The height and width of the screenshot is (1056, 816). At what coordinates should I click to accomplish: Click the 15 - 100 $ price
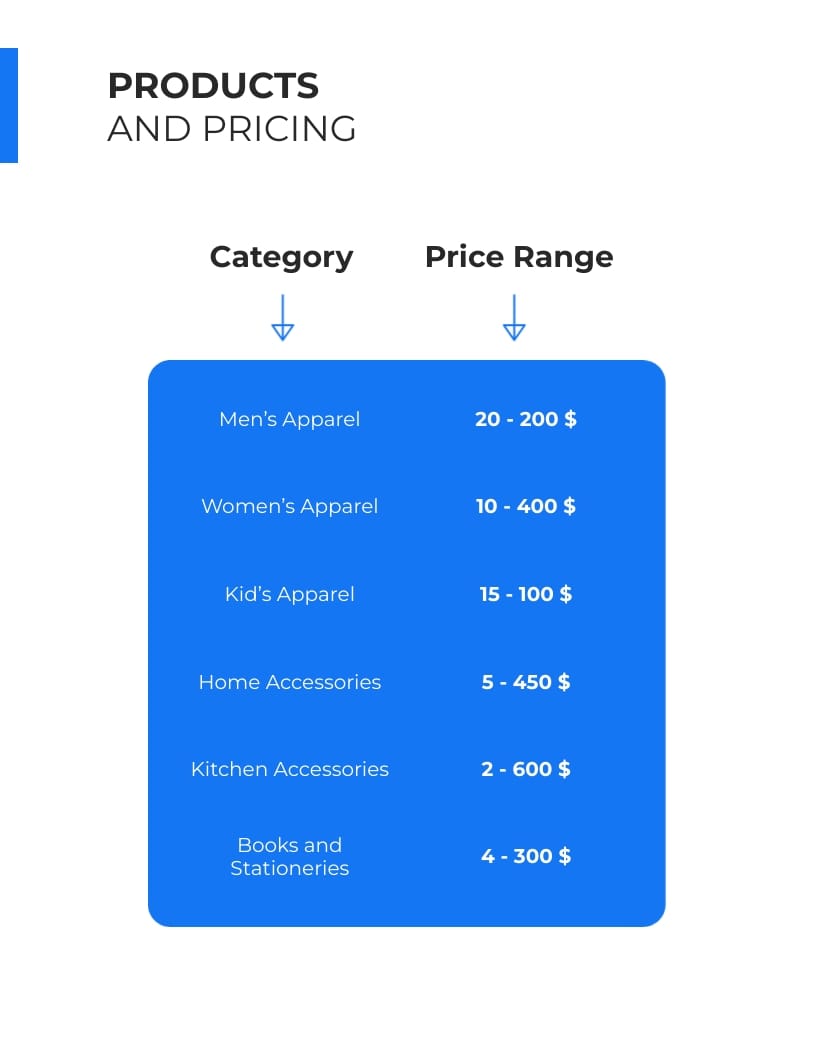pyautogui.click(x=526, y=594)
